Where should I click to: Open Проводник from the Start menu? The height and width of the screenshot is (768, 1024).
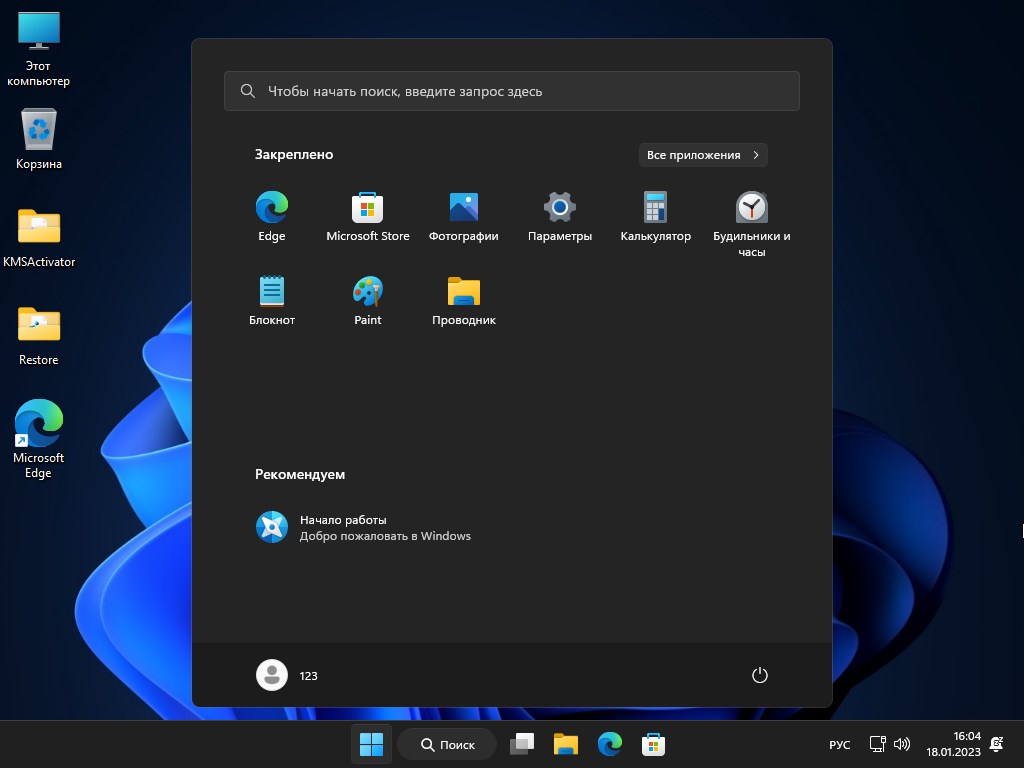(x=463, y=292)
